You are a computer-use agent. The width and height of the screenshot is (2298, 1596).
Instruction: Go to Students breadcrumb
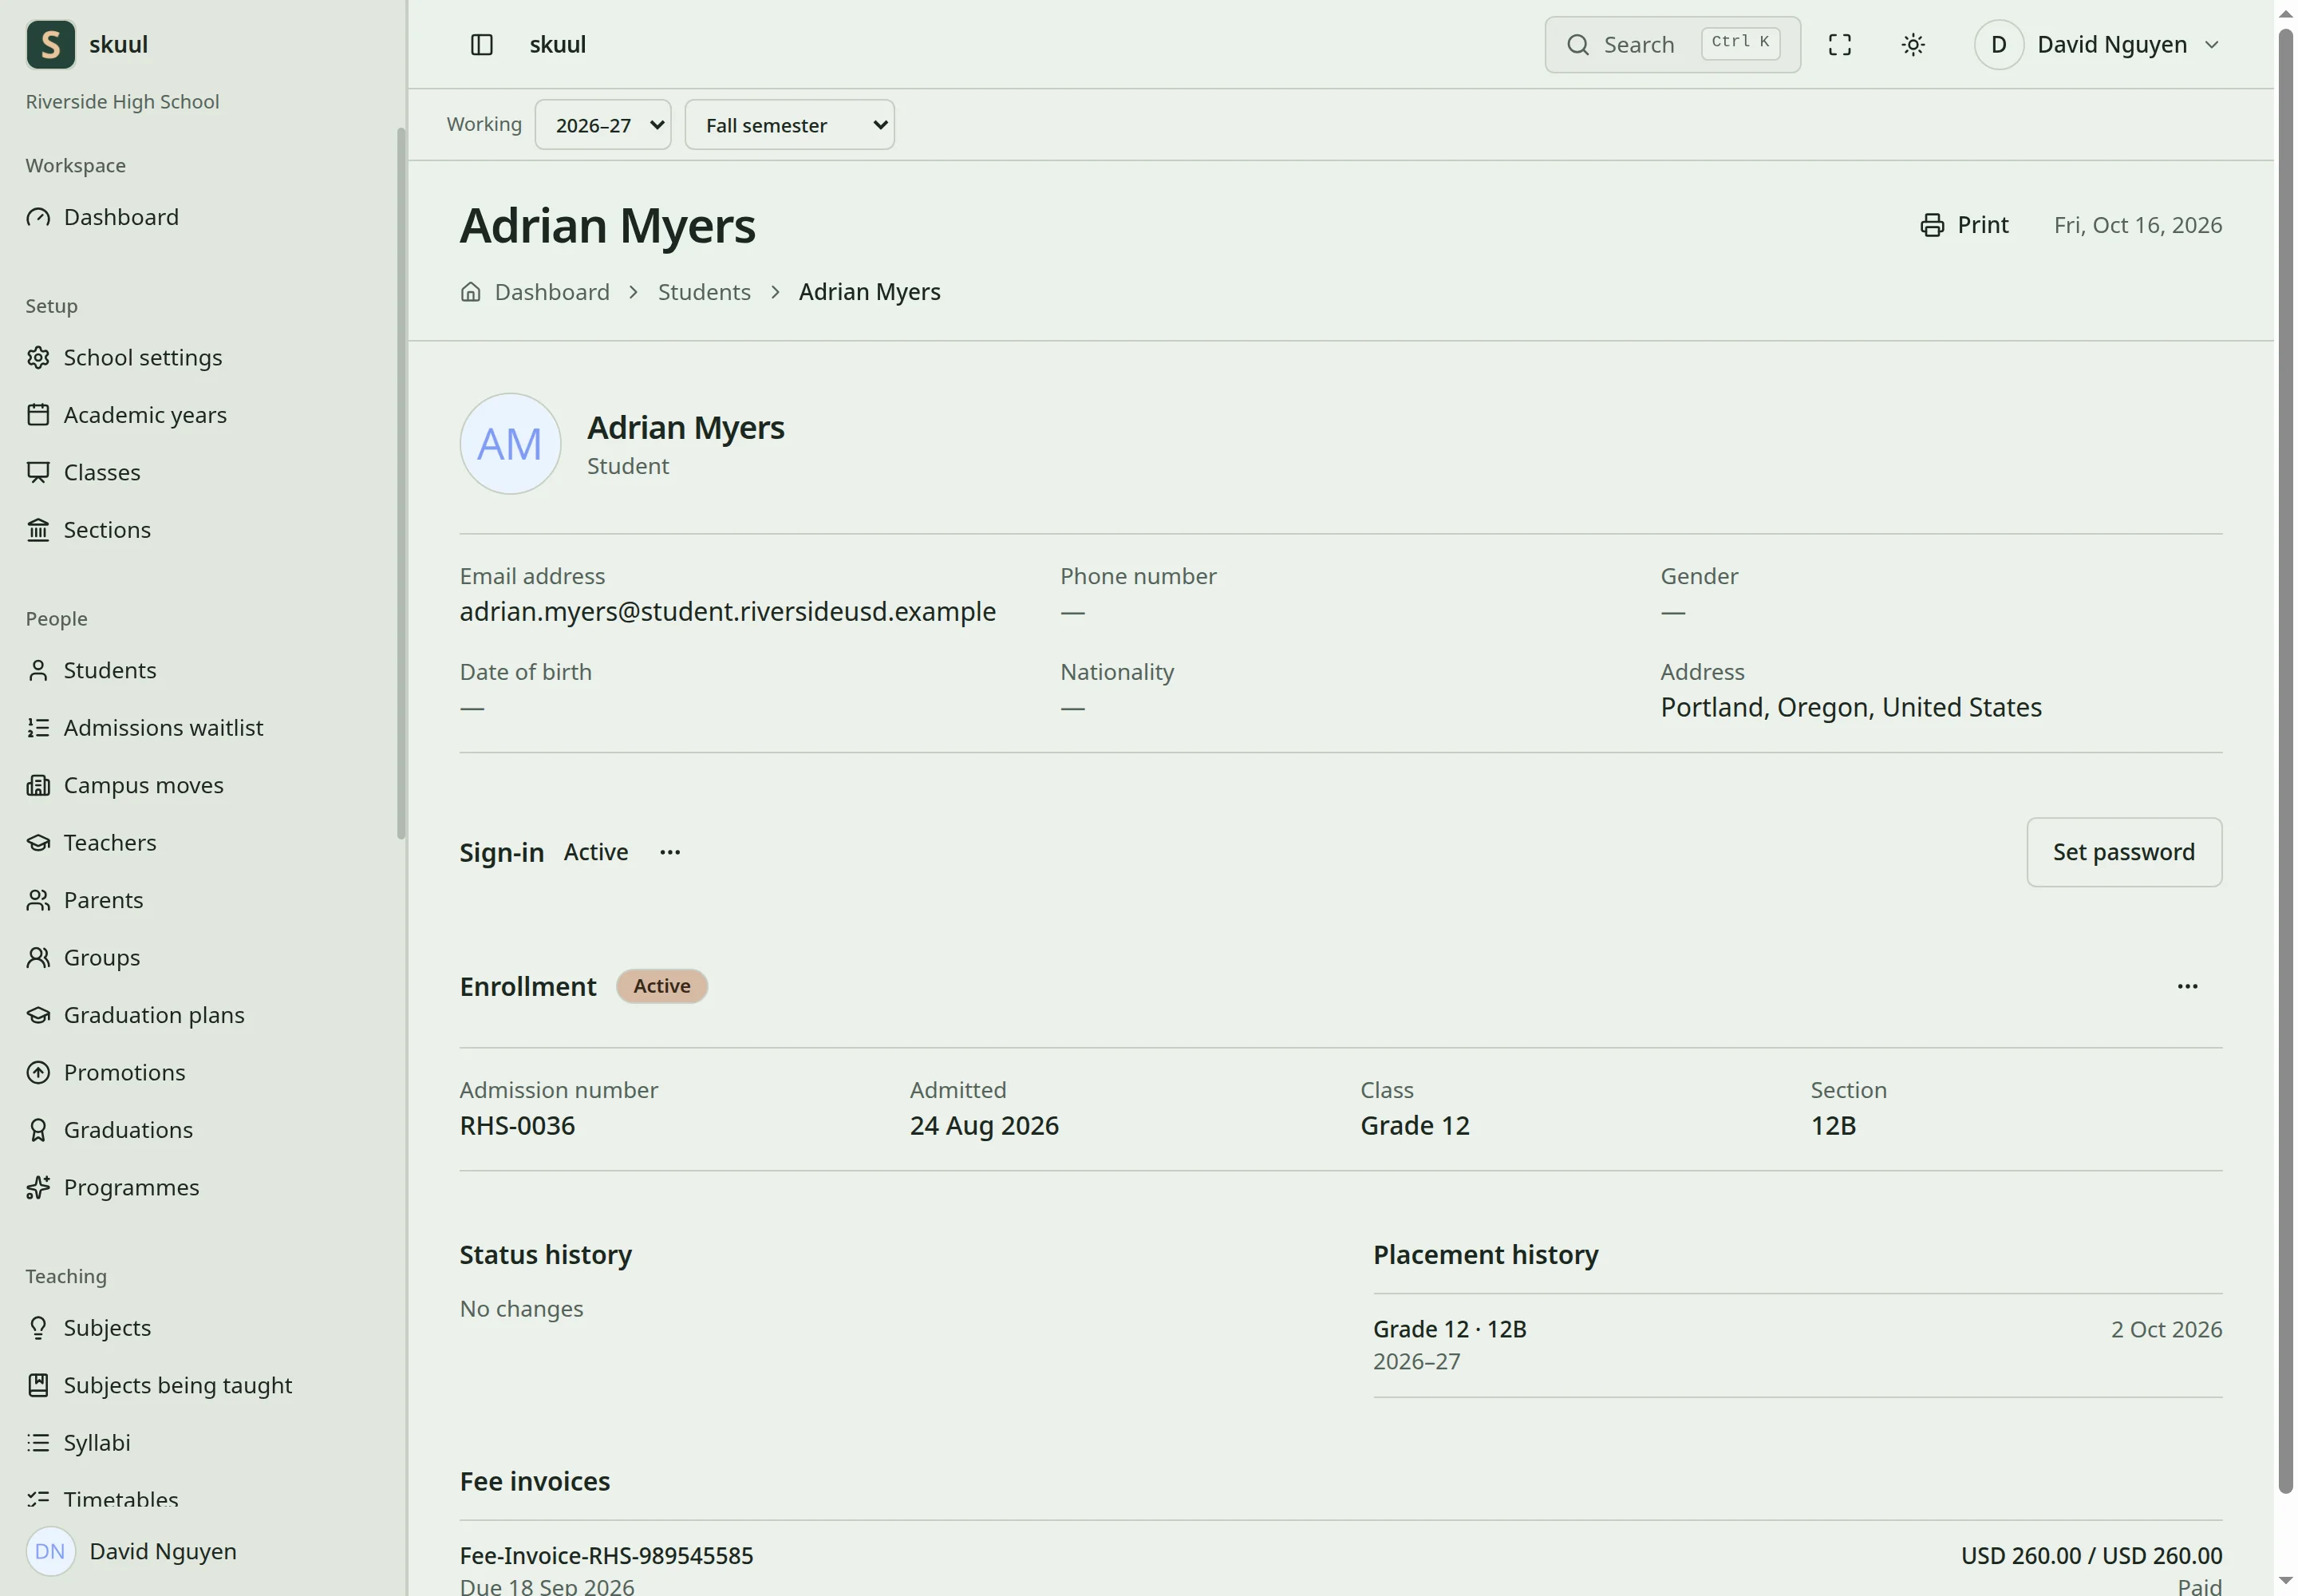tap(704, 291)
